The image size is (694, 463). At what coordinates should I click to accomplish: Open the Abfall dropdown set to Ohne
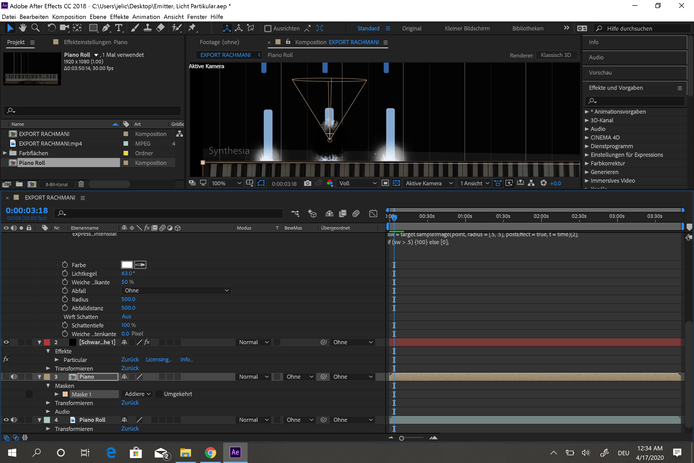click(x=175, y=291)
